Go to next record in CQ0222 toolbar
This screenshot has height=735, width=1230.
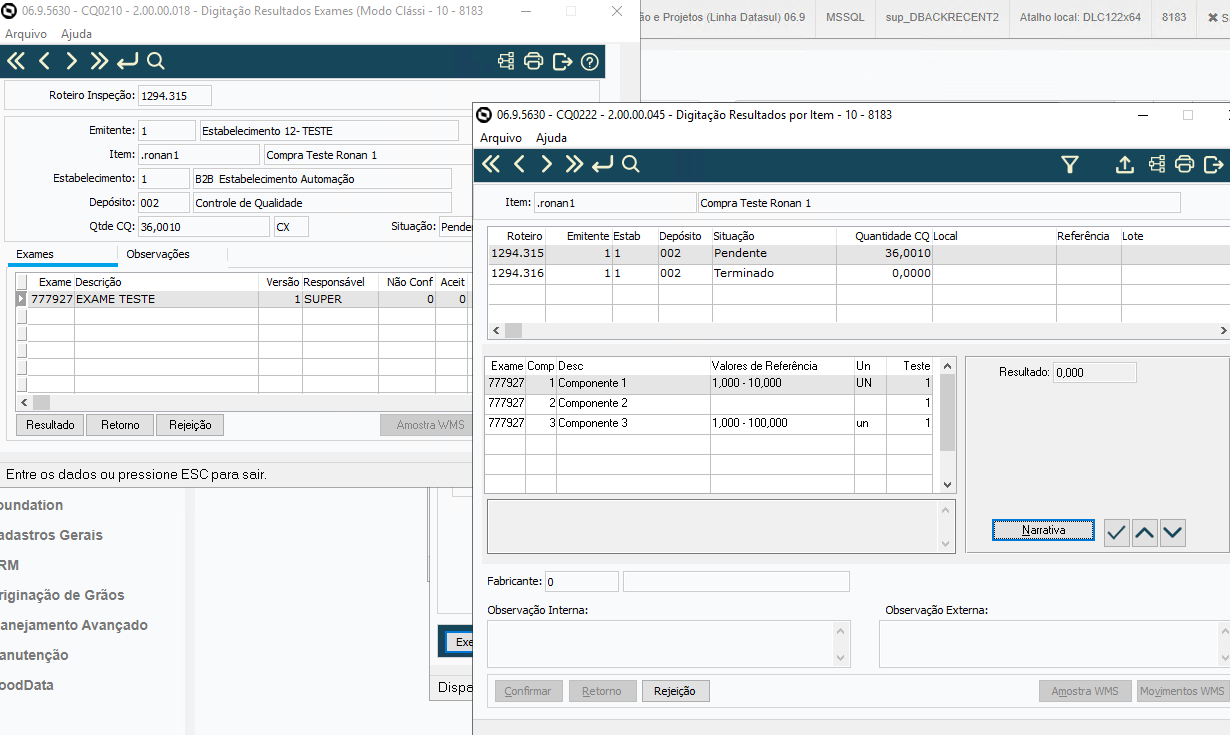click(546, 165)
